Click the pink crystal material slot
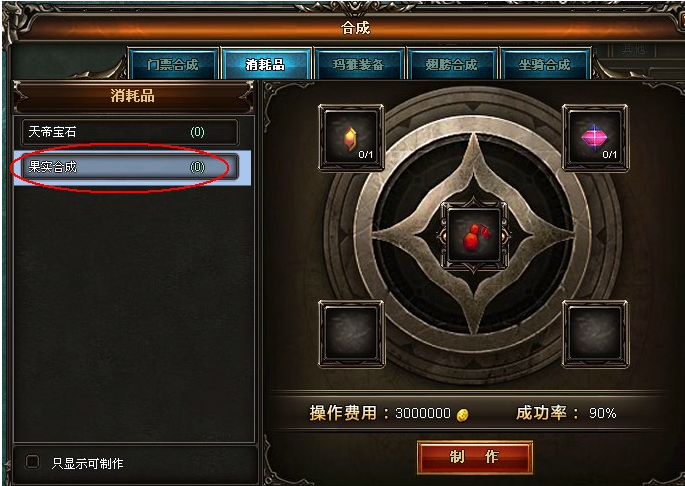Image resolution: width=685 pixels, height=486 pixels. point(595,137)
